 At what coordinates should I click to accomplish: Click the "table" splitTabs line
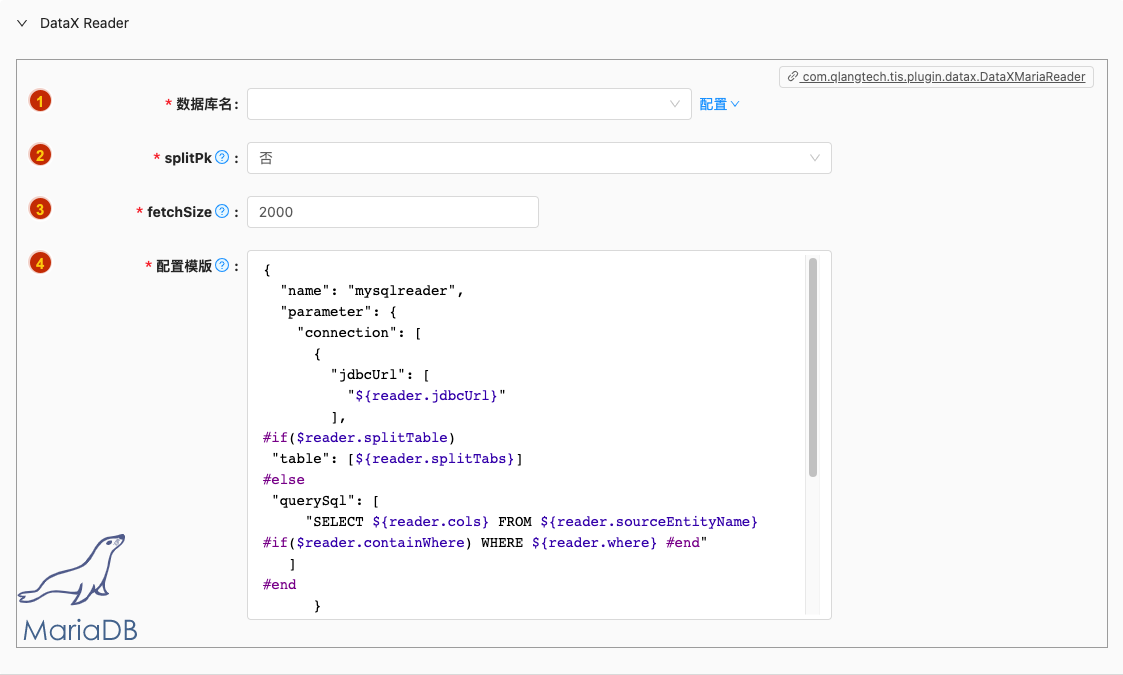pyautogui.click(x=397, y=459)
